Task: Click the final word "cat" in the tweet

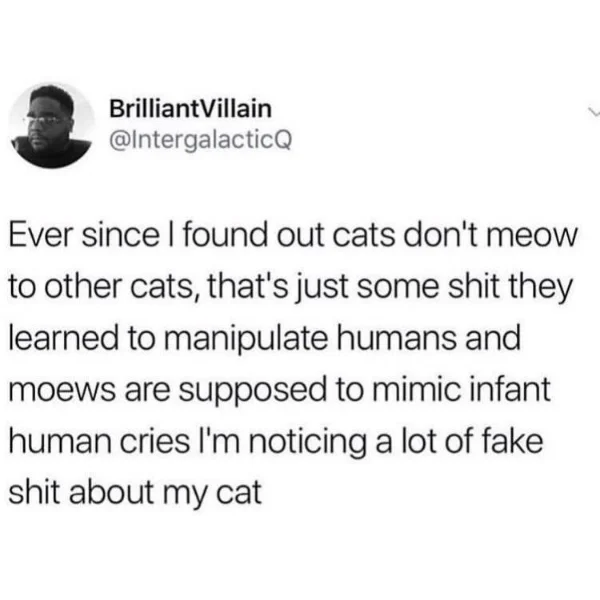Action: point(239,493)
